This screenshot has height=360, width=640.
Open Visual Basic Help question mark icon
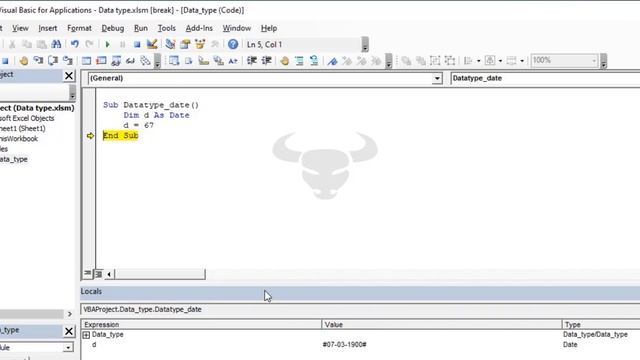click(x=233, y=44)
